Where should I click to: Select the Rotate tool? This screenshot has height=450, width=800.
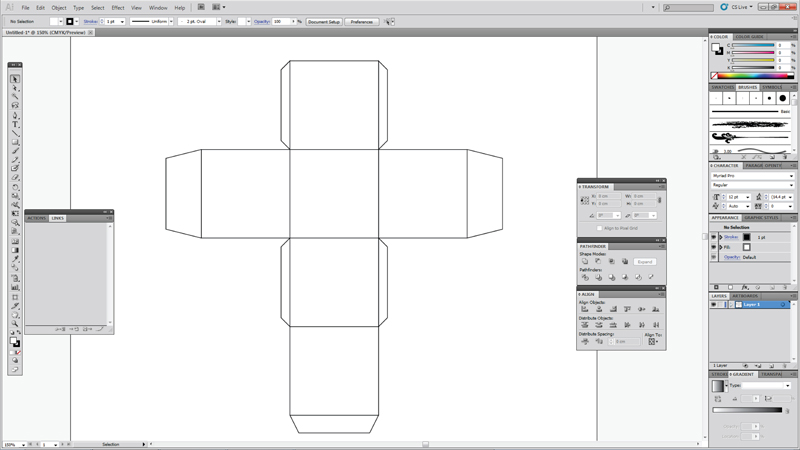[x=15, y=187]
